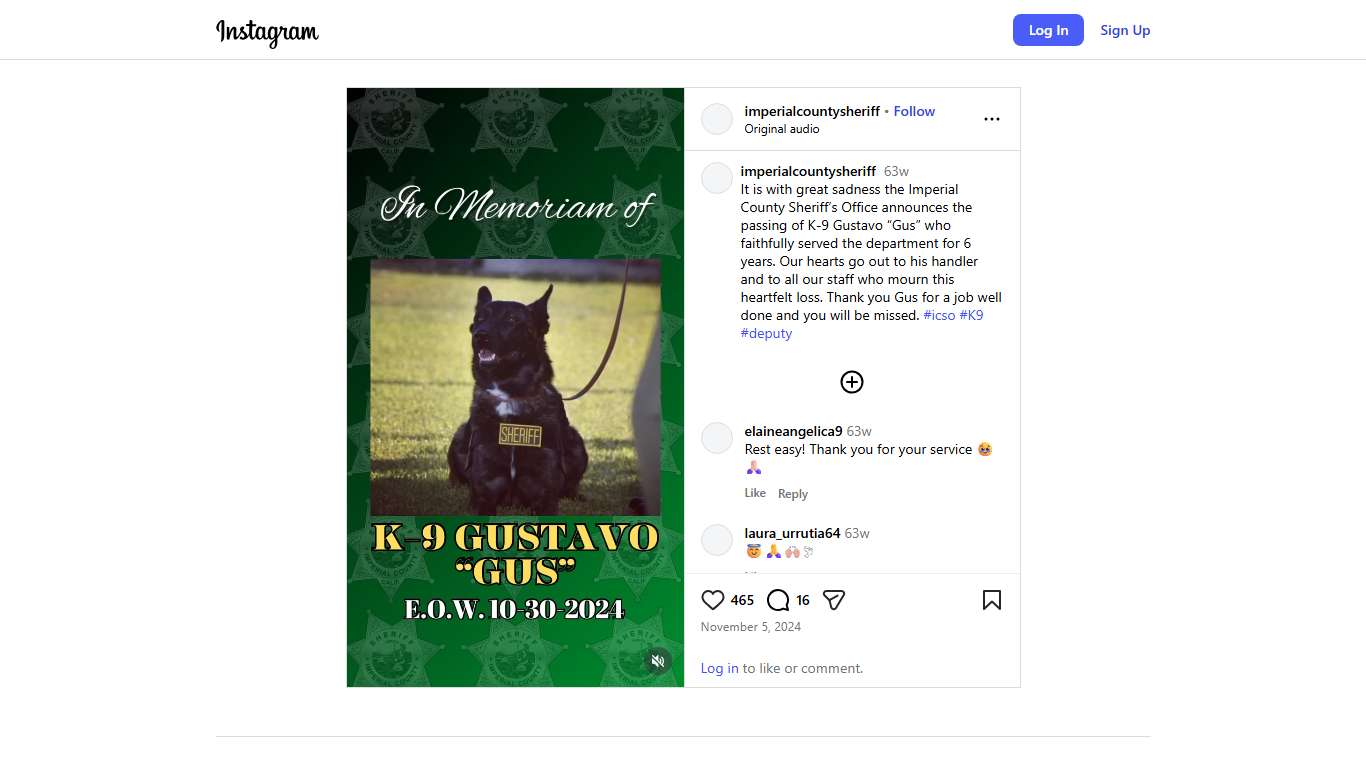Screen dimensions: 1366x768
Task: Reply to elaineangelica9's comment
Action: point(793,494)
